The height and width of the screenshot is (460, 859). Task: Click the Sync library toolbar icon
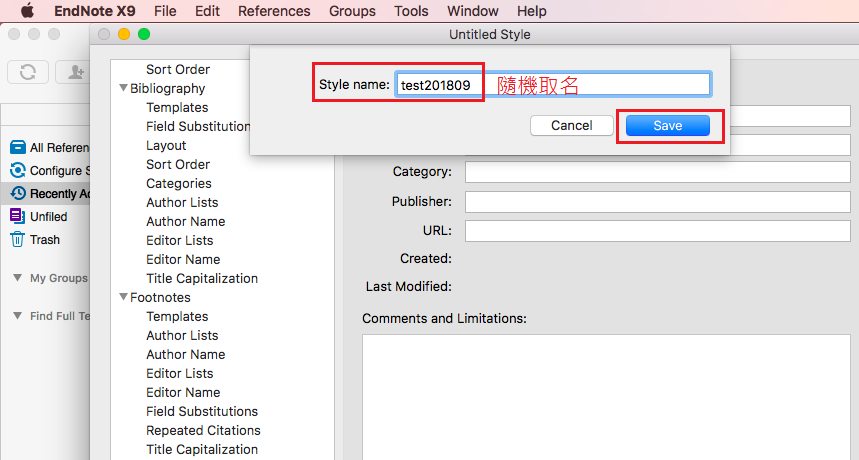pos(28,72)
